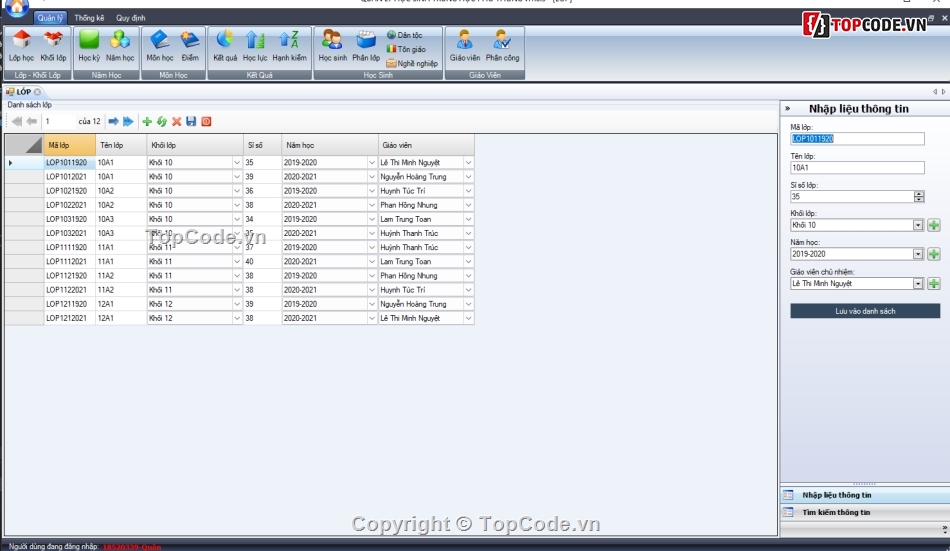Screen dimensions: 950x551
Task: Expand the Giáo viên chủ nhiệm dropdown
Action: coord(917,283)
